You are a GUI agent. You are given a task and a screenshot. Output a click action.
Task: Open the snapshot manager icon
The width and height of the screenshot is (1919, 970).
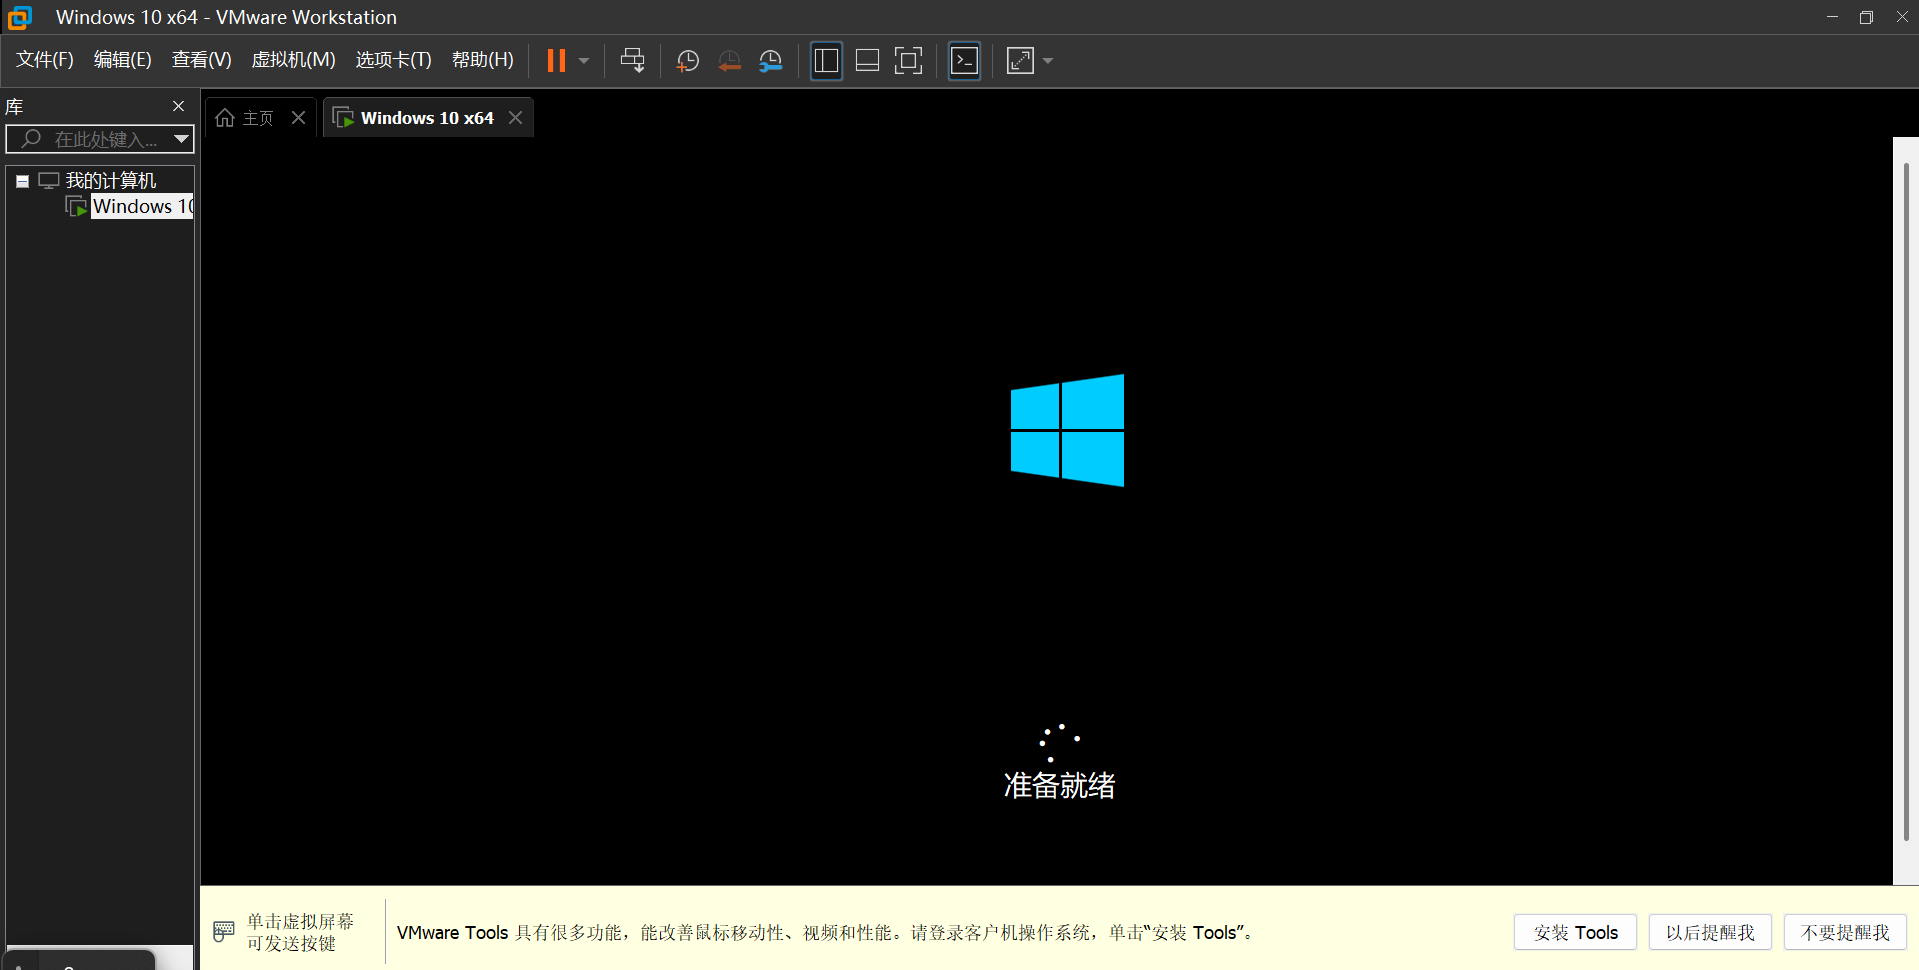coord(771,61)
